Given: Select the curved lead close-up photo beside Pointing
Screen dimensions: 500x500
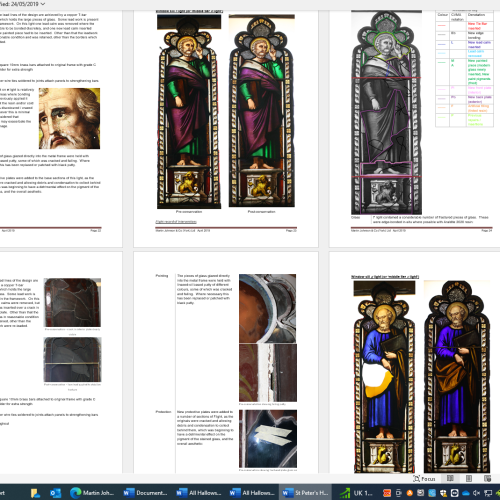Looking at the screenshot, I should 267,308.
